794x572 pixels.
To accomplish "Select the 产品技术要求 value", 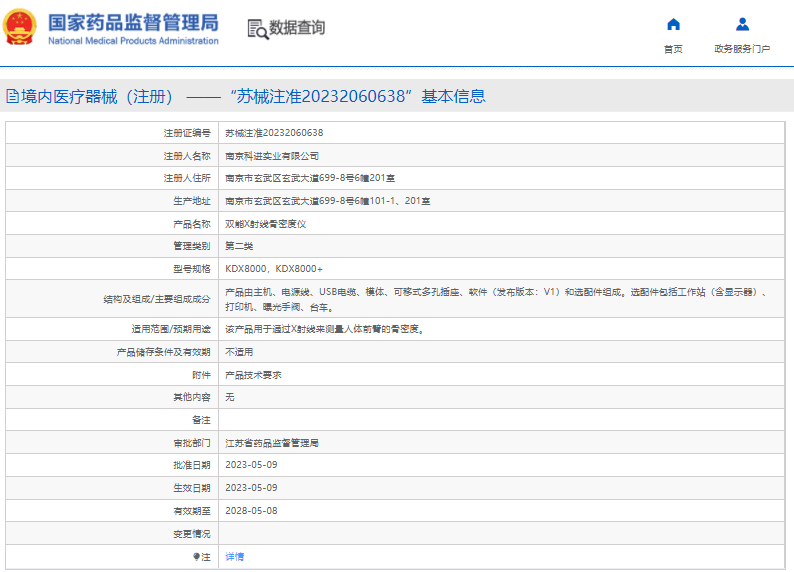I will [x=253, y=375].
